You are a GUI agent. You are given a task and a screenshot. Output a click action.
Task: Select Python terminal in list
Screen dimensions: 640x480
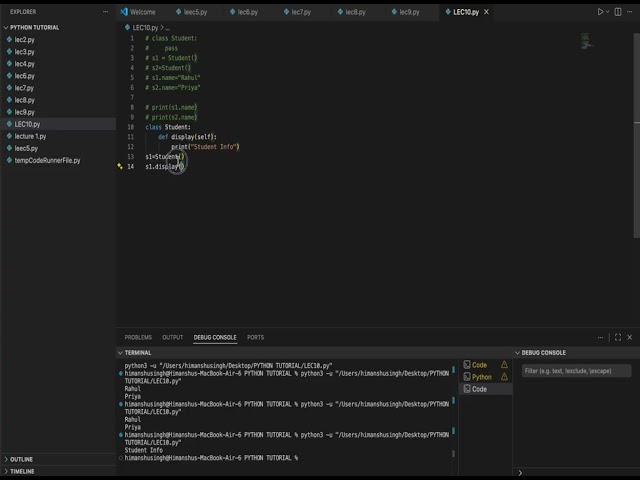(x=482, y=377)
